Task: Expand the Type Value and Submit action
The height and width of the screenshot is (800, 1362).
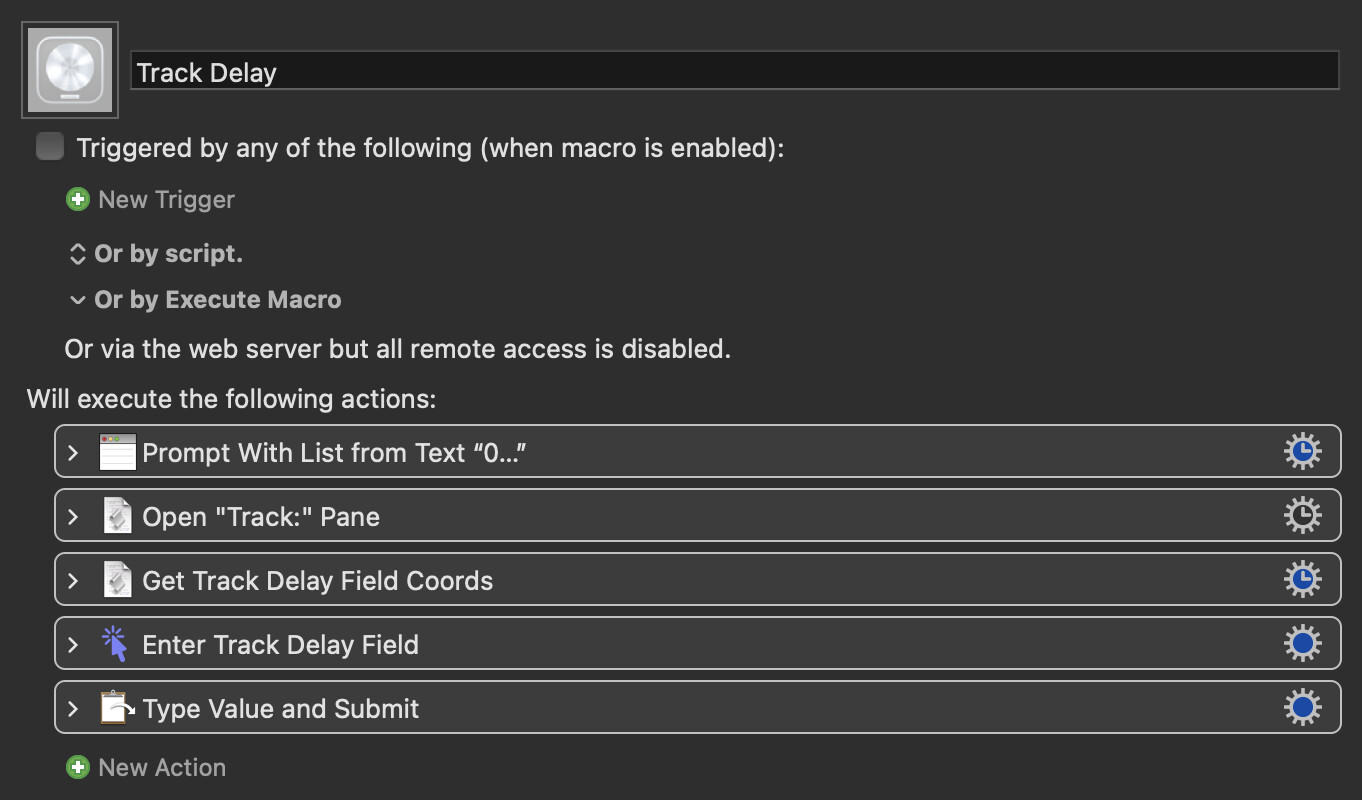Action: tap(73, 709)
